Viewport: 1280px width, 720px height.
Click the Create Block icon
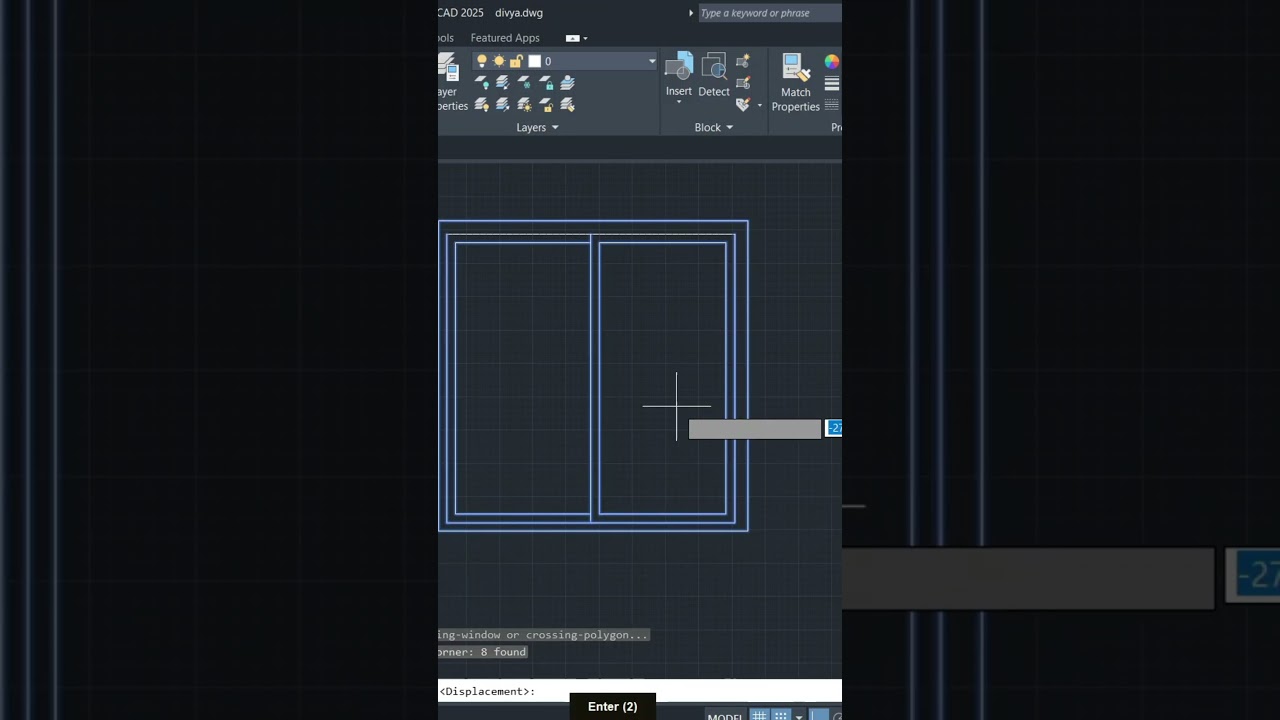(743, 62)
